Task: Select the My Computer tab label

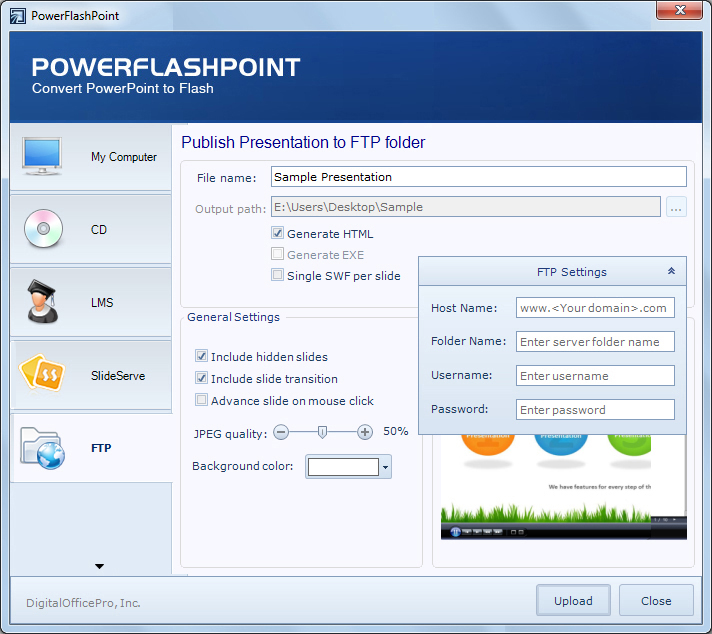Action: pyautogui.click(x=124, y=157)
